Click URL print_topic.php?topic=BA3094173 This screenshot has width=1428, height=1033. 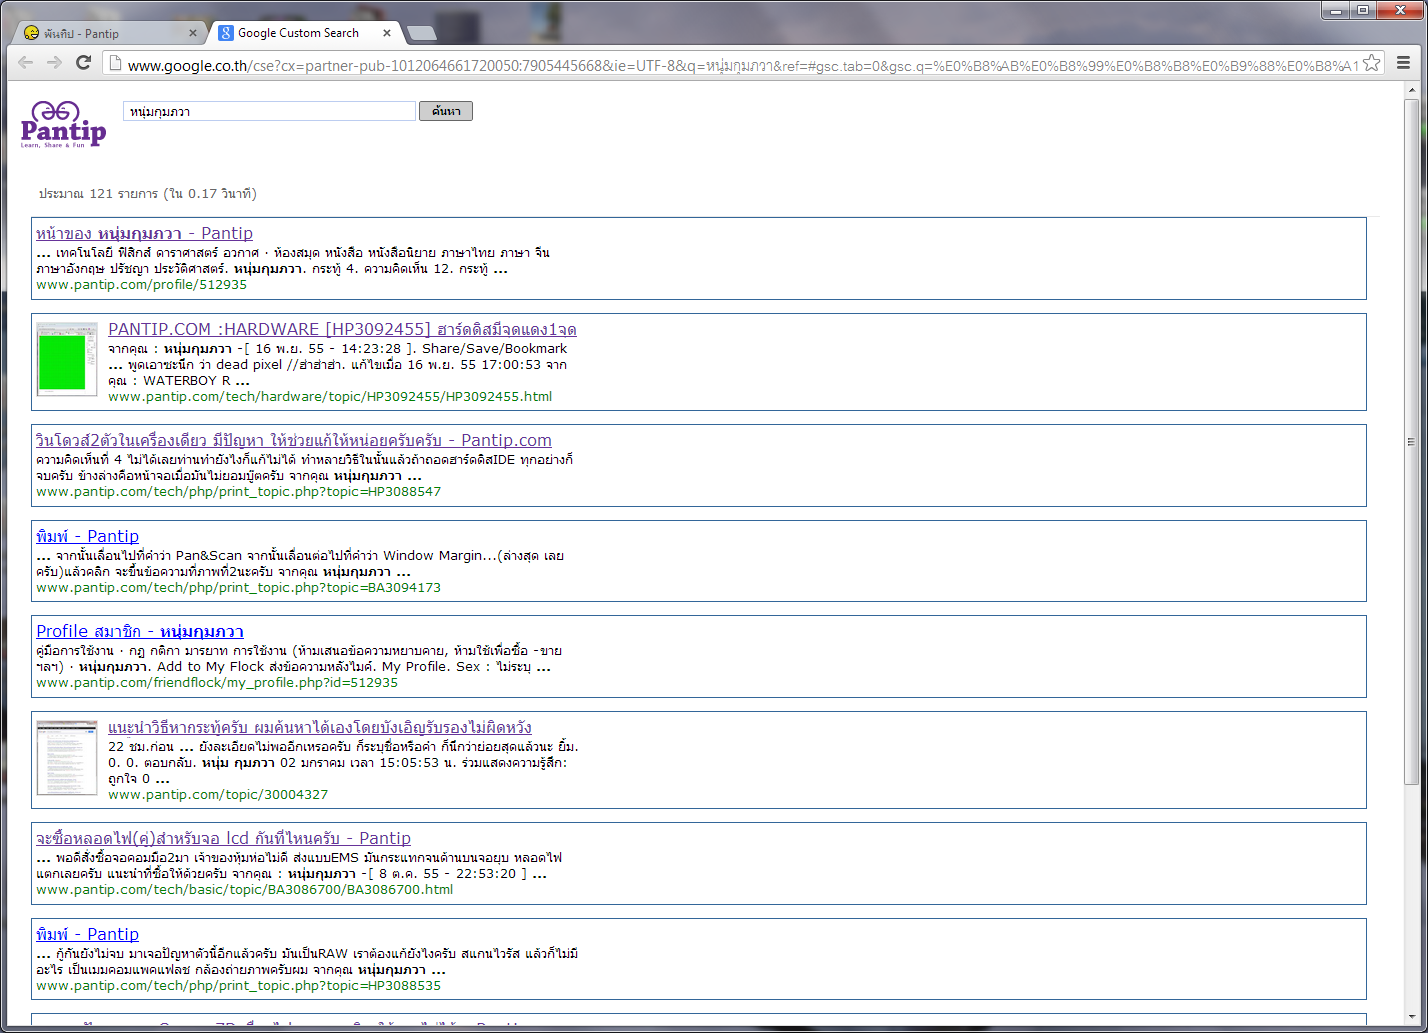(x=238, y=587)
